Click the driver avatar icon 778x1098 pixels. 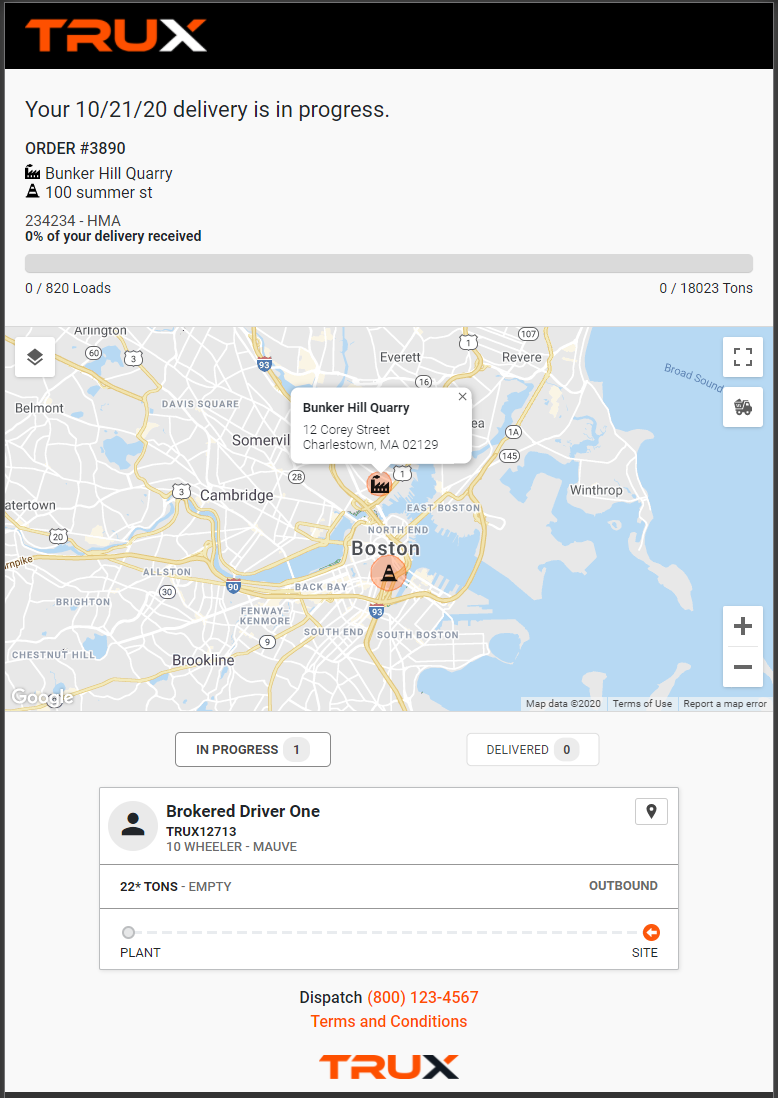[133, 826]
